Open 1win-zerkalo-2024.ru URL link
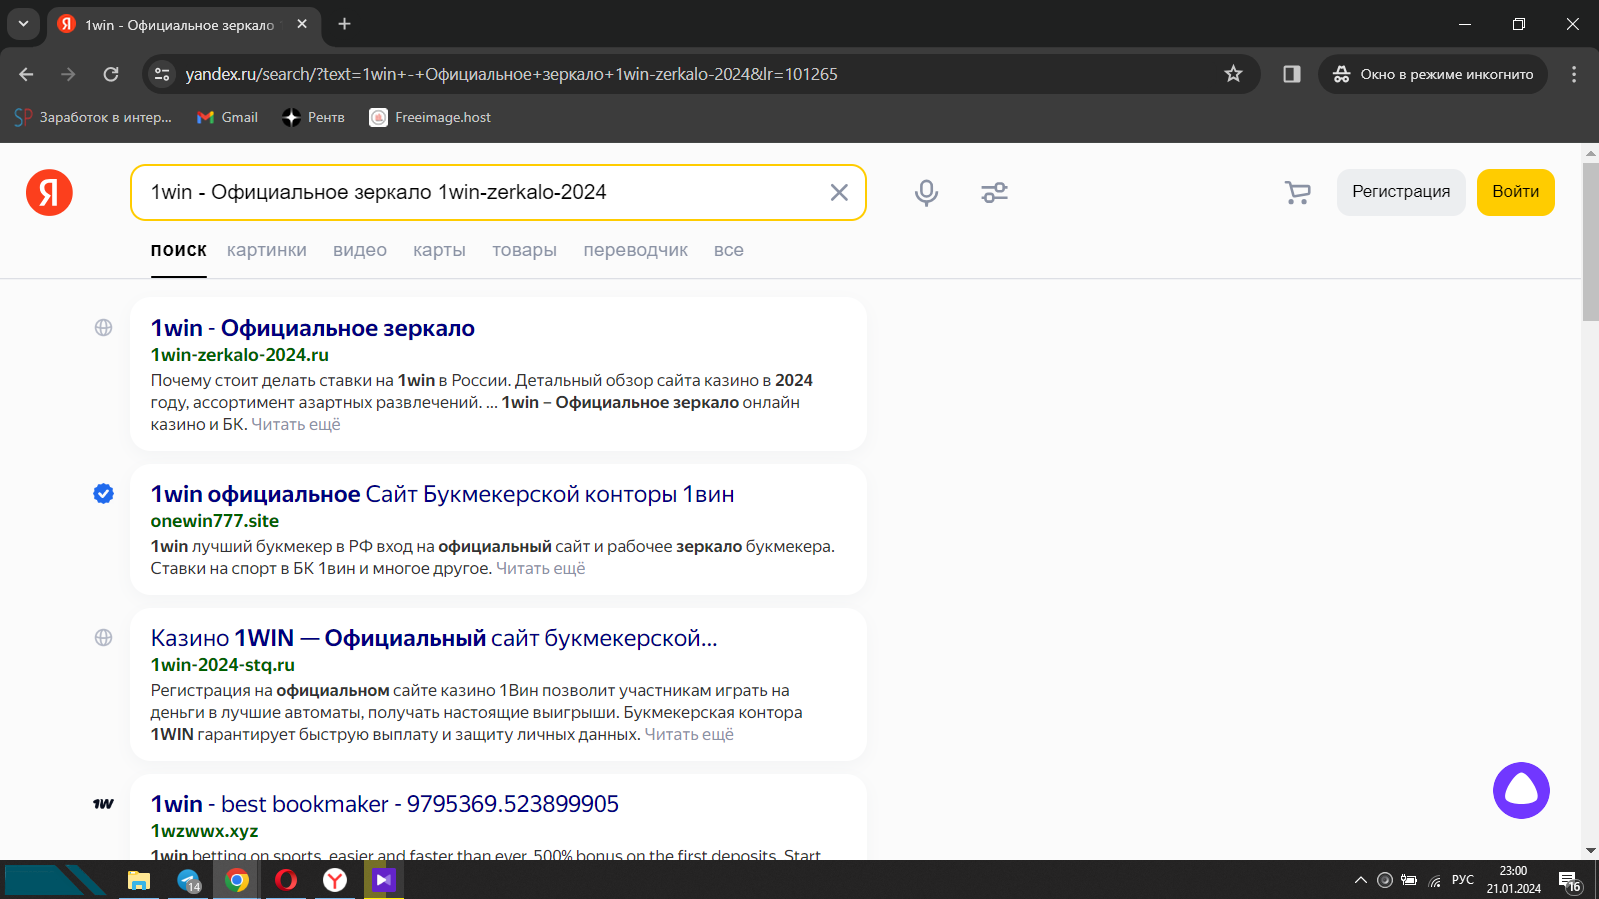Screen dimensions: 1599x899 click(x=240, y=355)
